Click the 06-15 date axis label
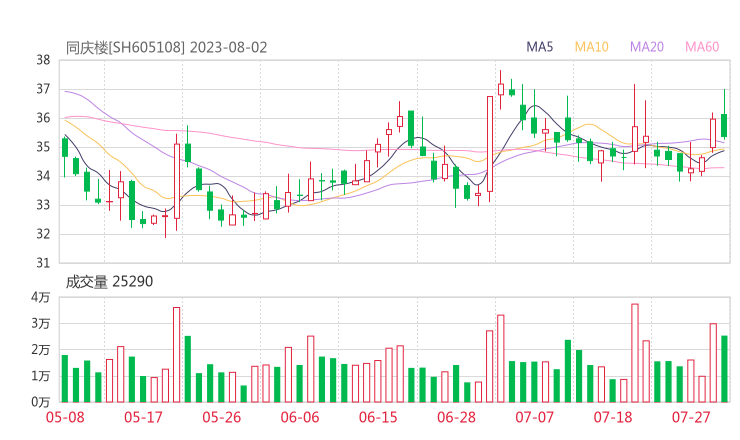 click(x=378, y=417)
